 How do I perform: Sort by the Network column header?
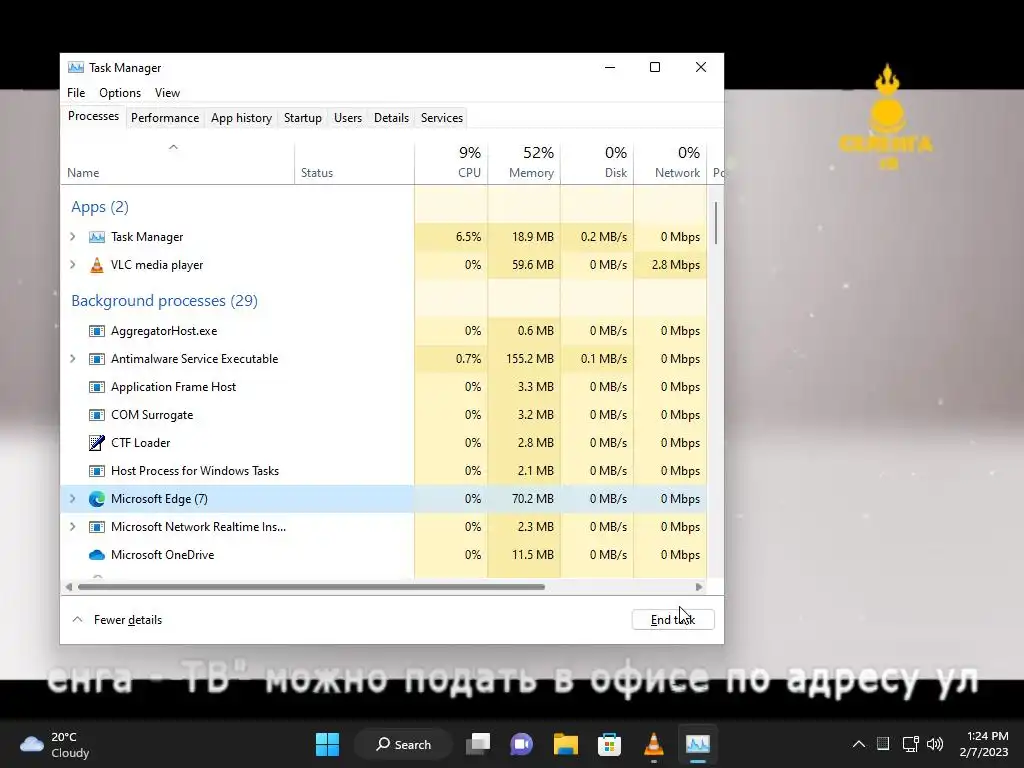click(x=670, y=163)
